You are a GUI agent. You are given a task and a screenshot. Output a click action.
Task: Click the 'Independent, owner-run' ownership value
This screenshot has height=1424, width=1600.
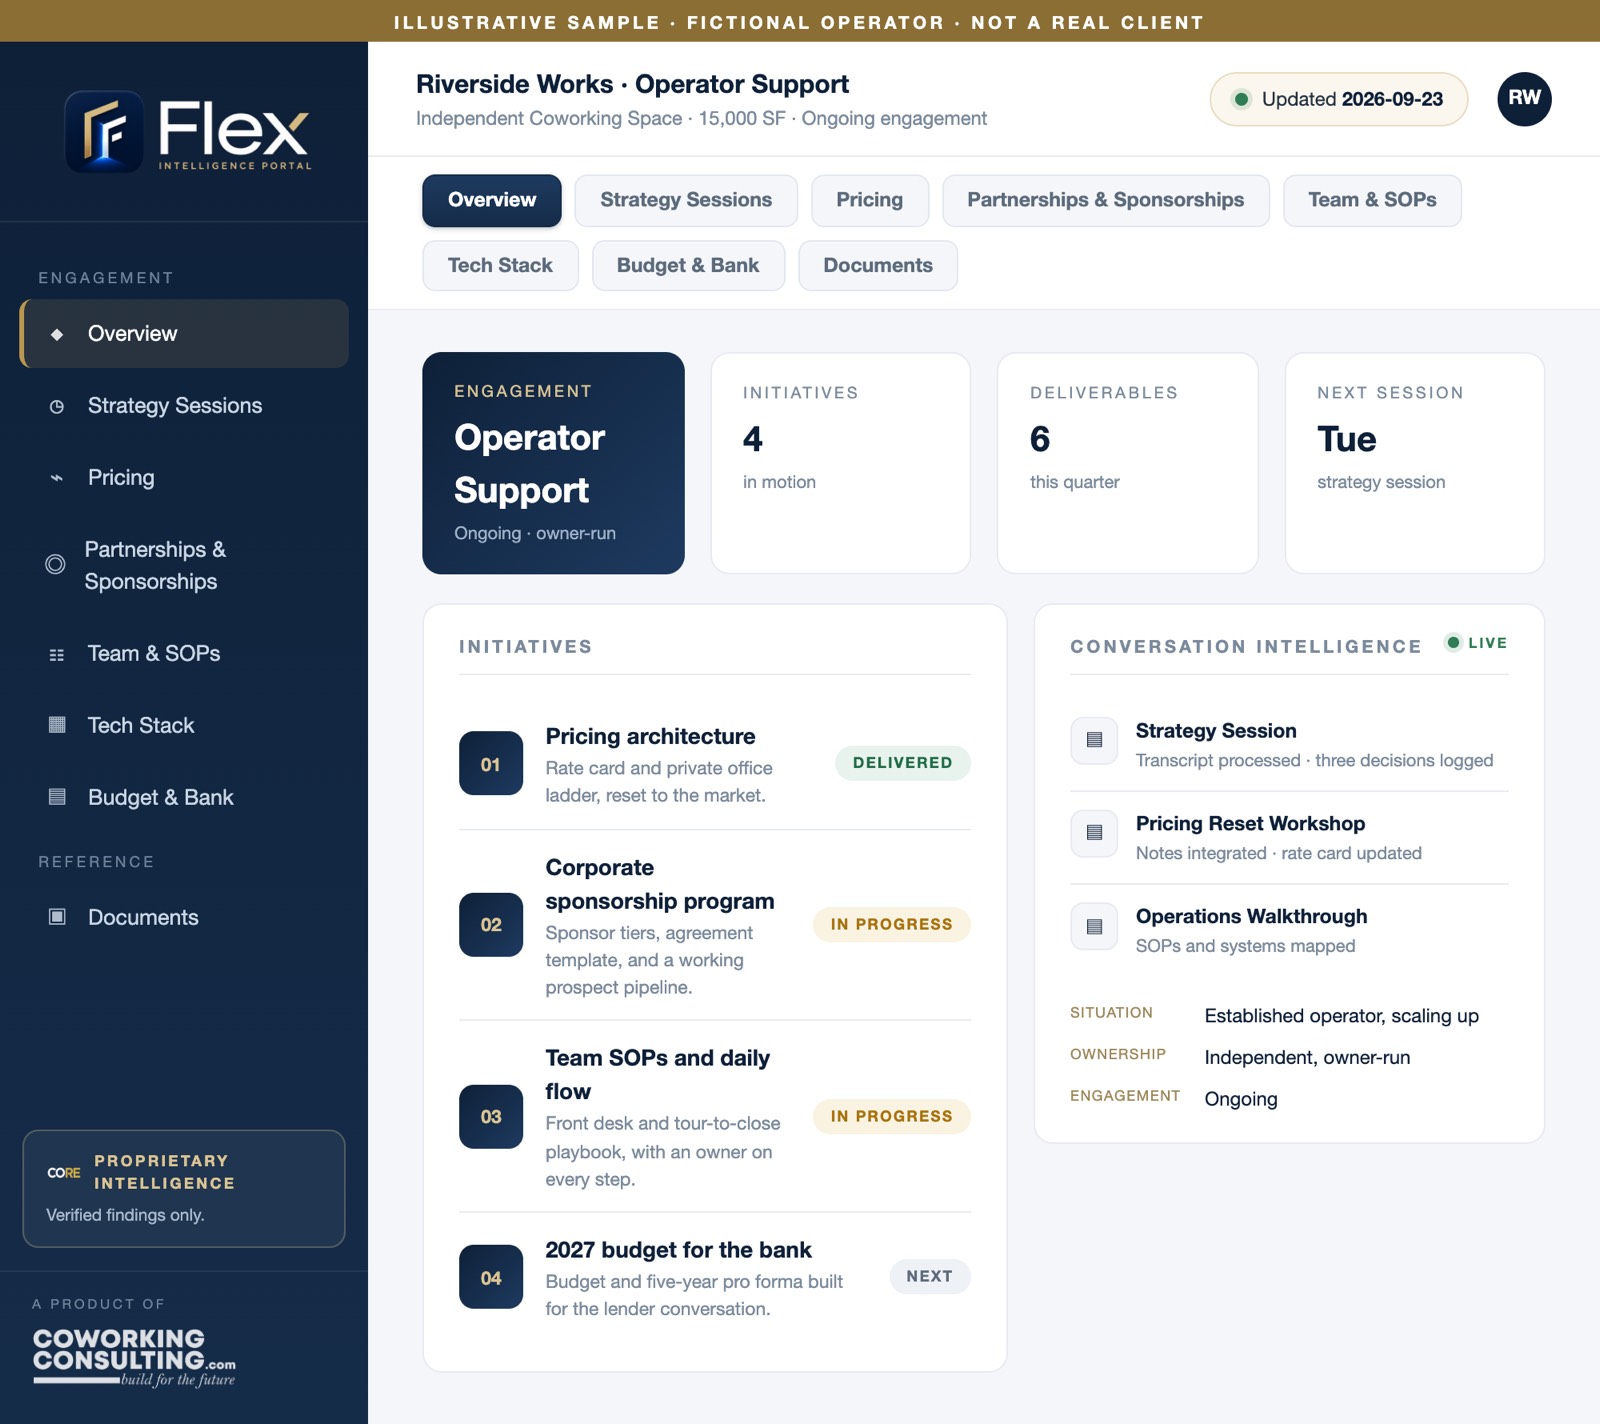[x=1307, y=1058]
